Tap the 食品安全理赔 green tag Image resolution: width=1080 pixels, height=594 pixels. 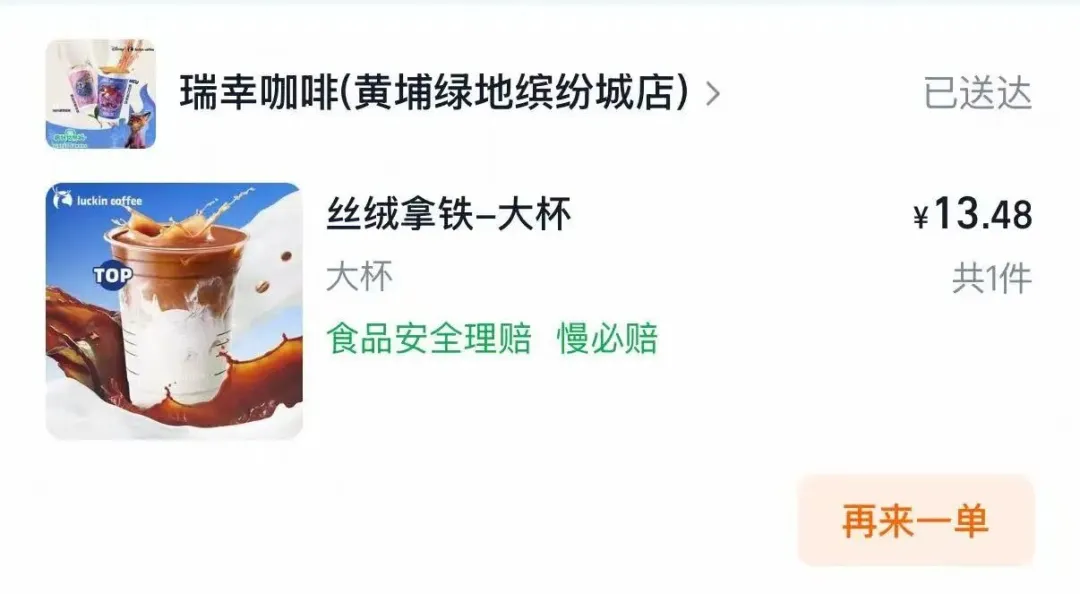428,338
